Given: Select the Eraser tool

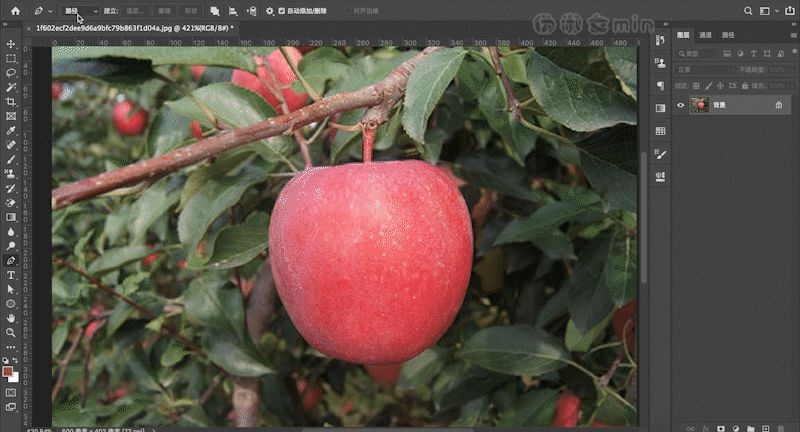Looking at the screenshot, I should (11, 202).
